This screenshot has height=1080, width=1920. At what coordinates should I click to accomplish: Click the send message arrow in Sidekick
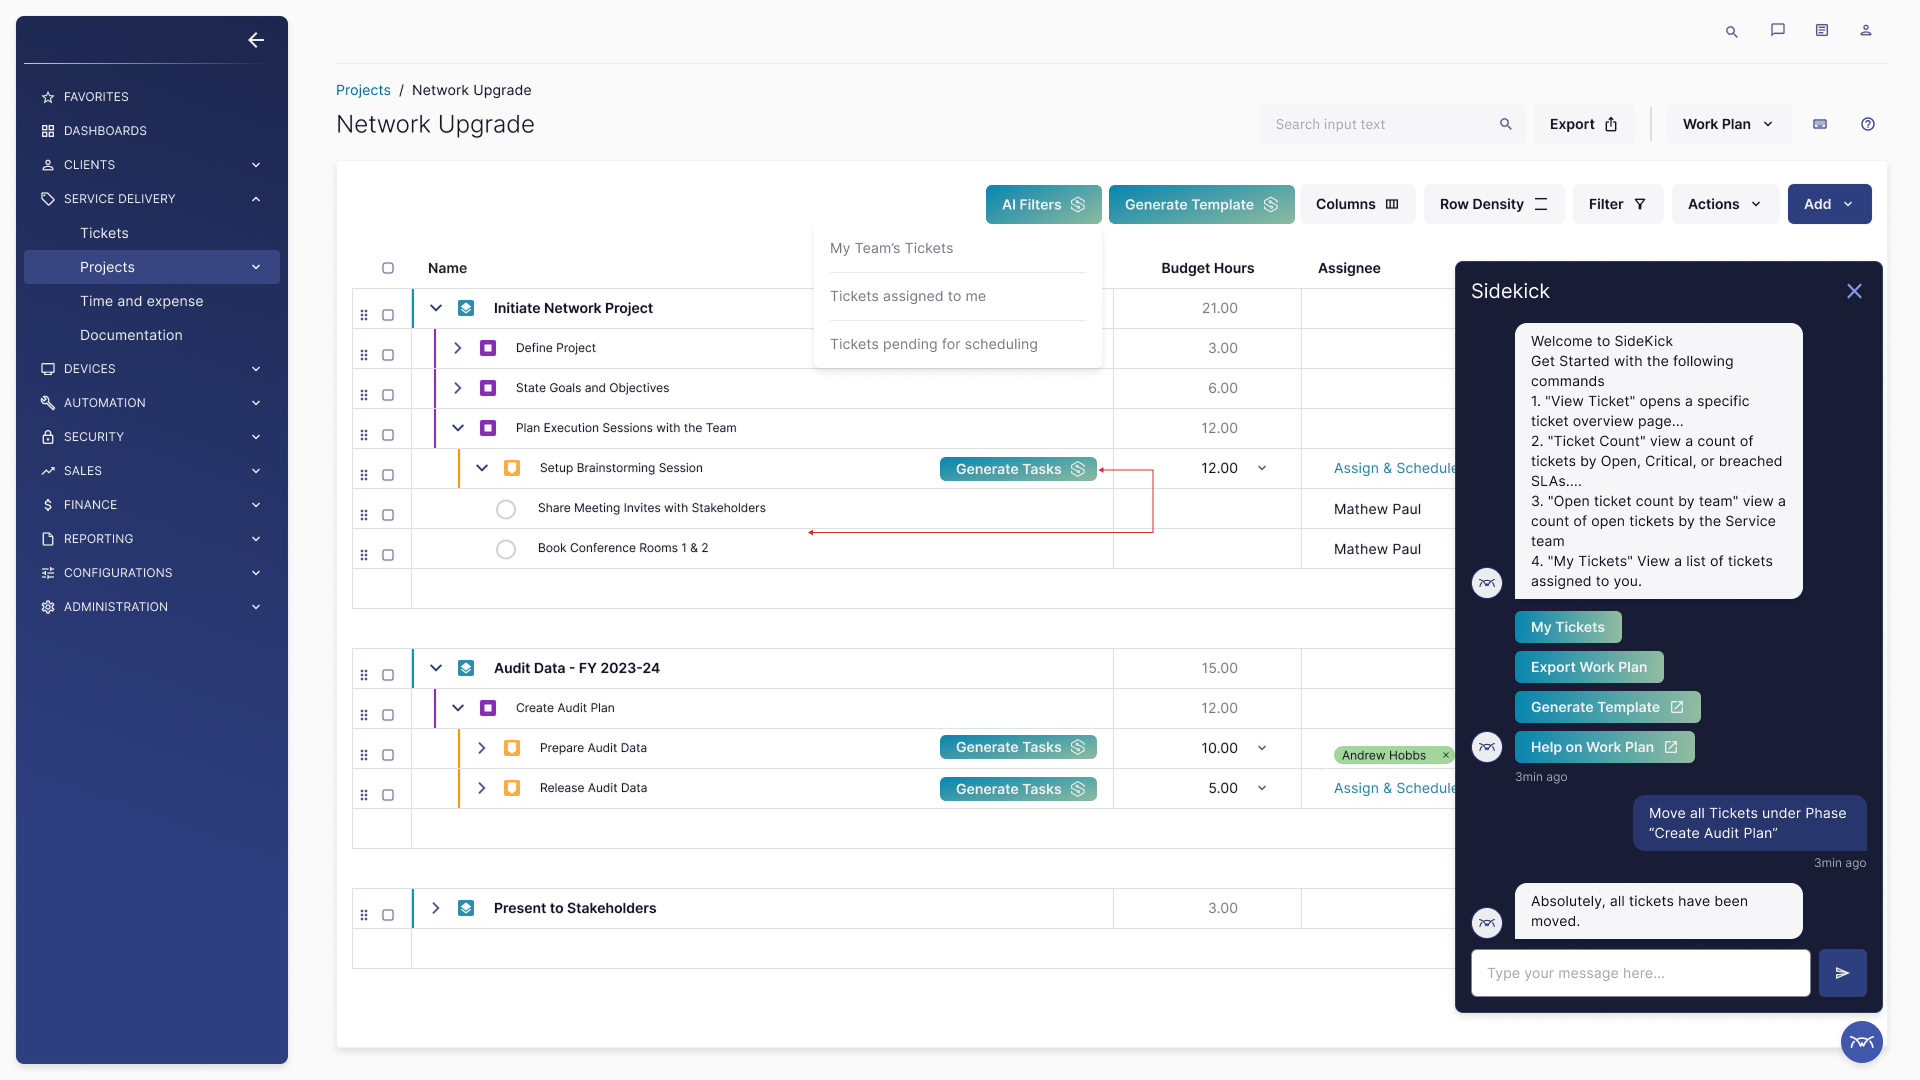1842,973
